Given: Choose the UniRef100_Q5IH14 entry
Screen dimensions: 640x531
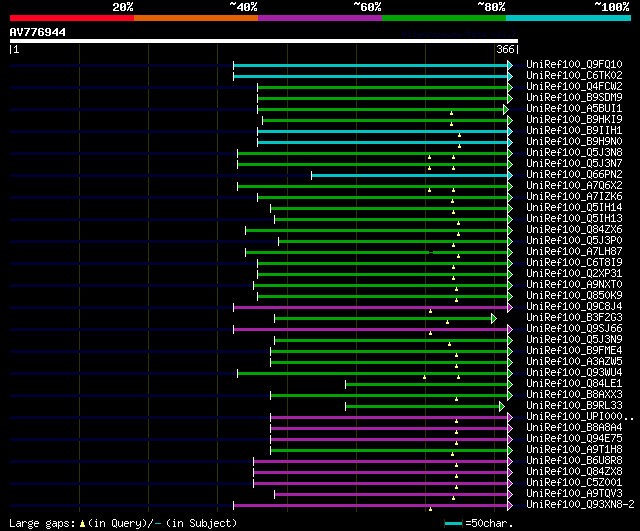Looking at the screenshot, I should coord(574,207).
